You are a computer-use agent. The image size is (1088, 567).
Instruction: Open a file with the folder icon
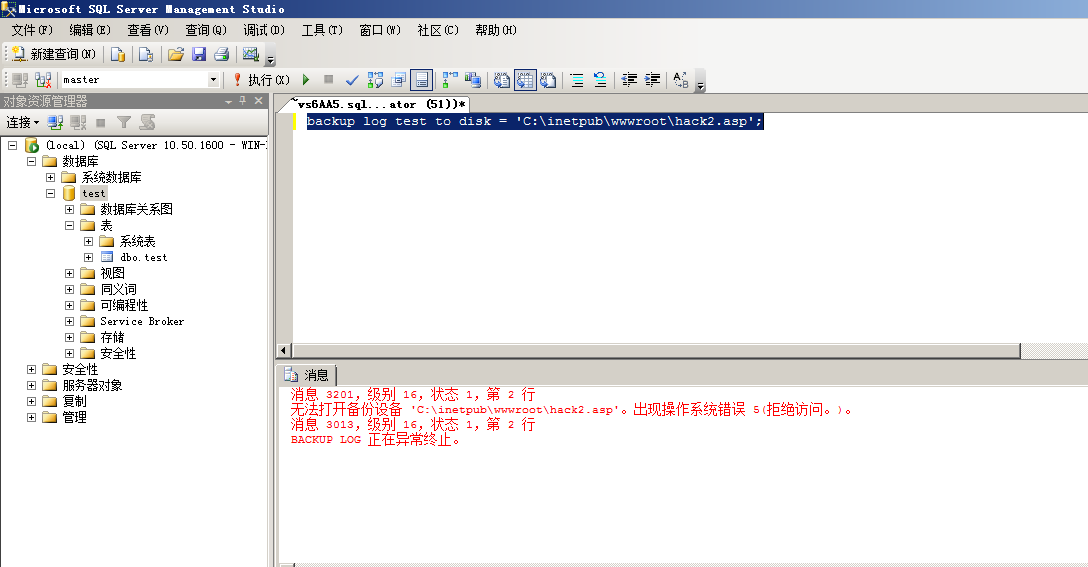(x=176, y=54)
